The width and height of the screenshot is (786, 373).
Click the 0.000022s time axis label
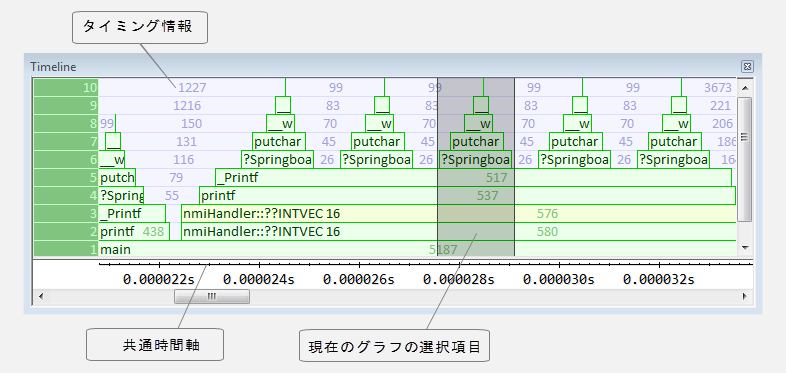158,279
